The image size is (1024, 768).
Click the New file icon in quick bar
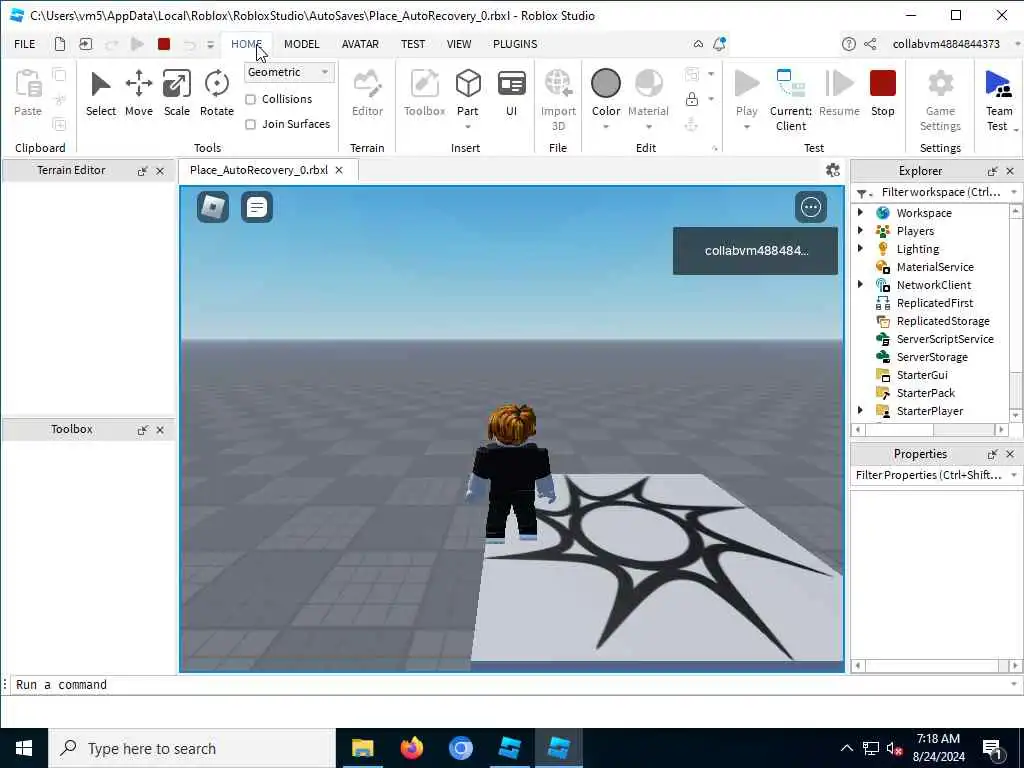59,44
